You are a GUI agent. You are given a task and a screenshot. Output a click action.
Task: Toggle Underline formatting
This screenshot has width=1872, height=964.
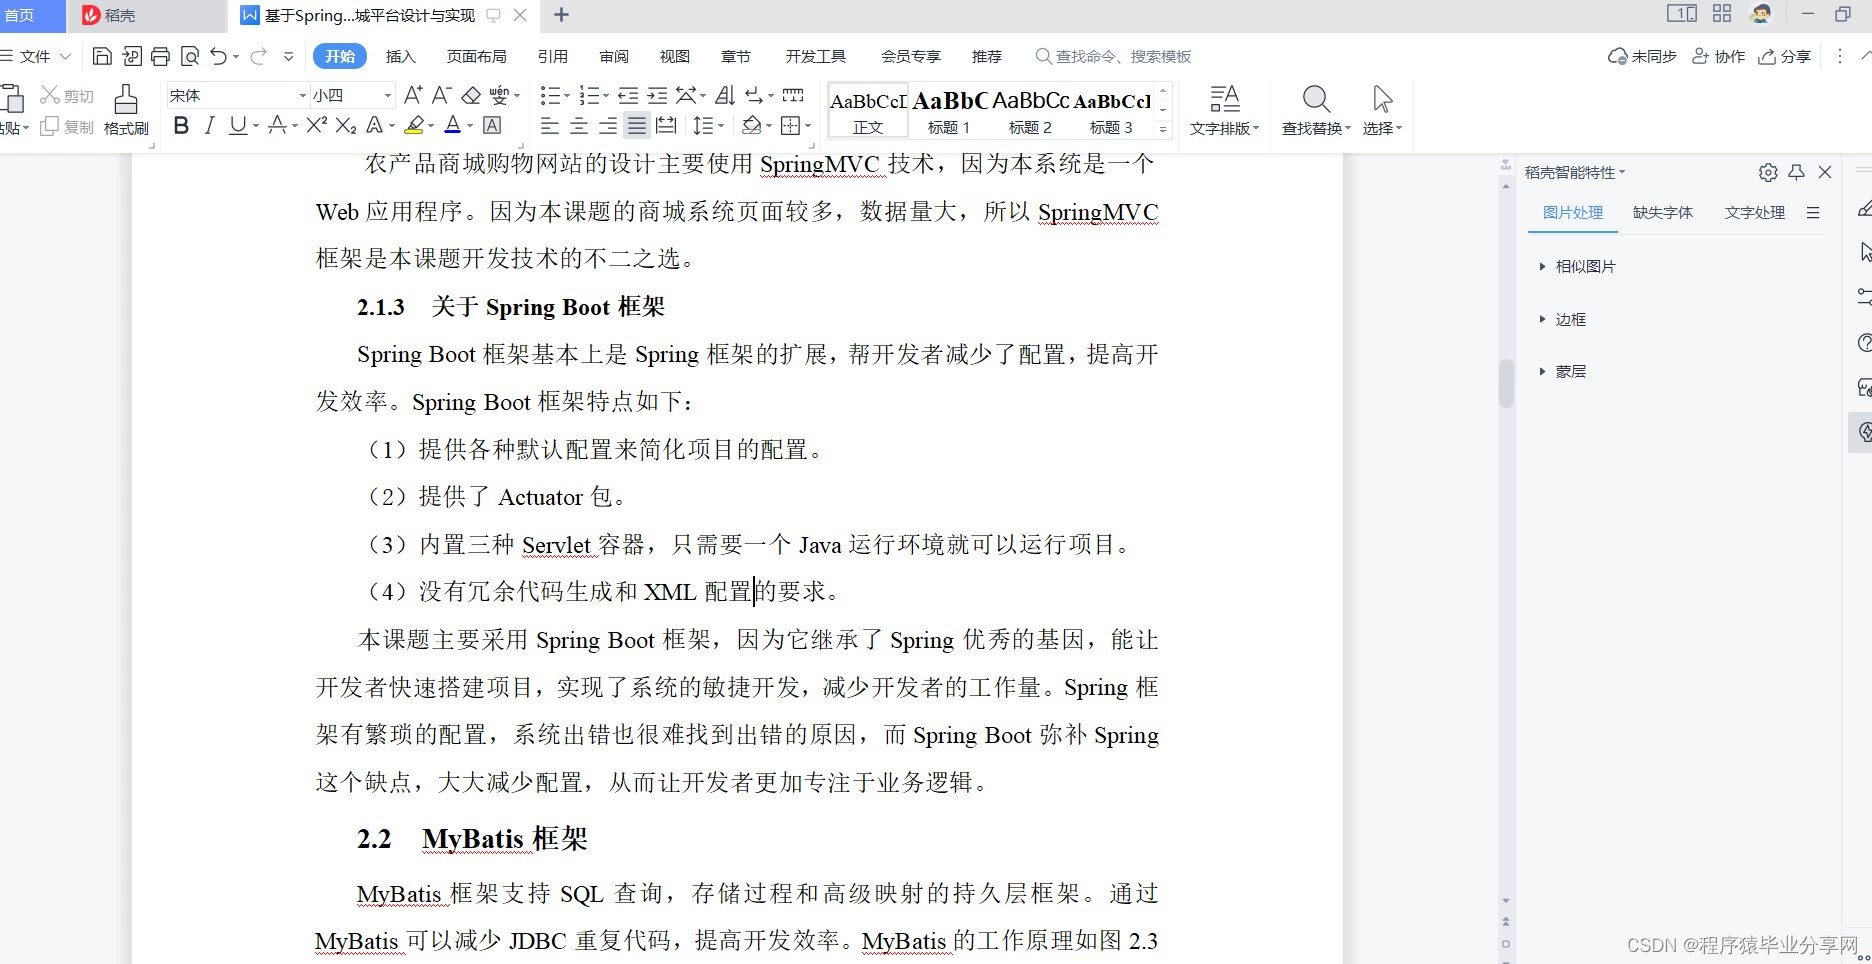pos(238,125)
